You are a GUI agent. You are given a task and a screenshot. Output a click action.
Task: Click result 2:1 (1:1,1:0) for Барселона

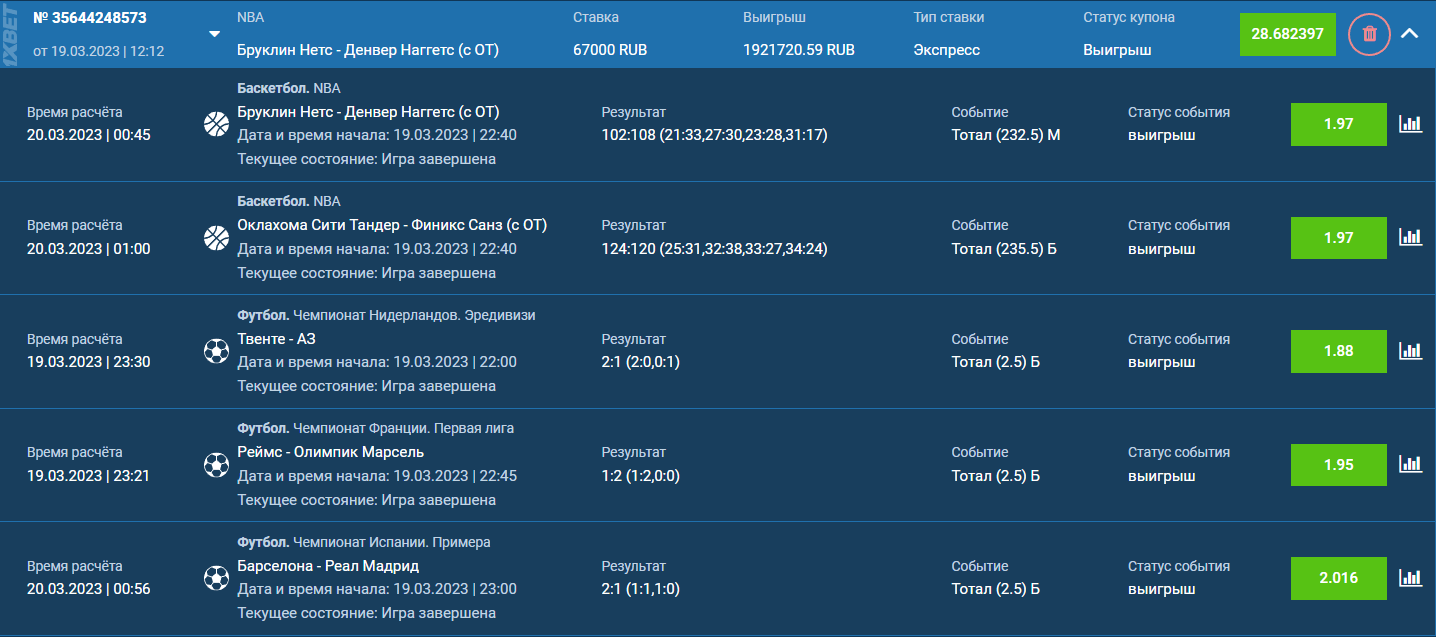pyautogui.click(x=640, y=589)
